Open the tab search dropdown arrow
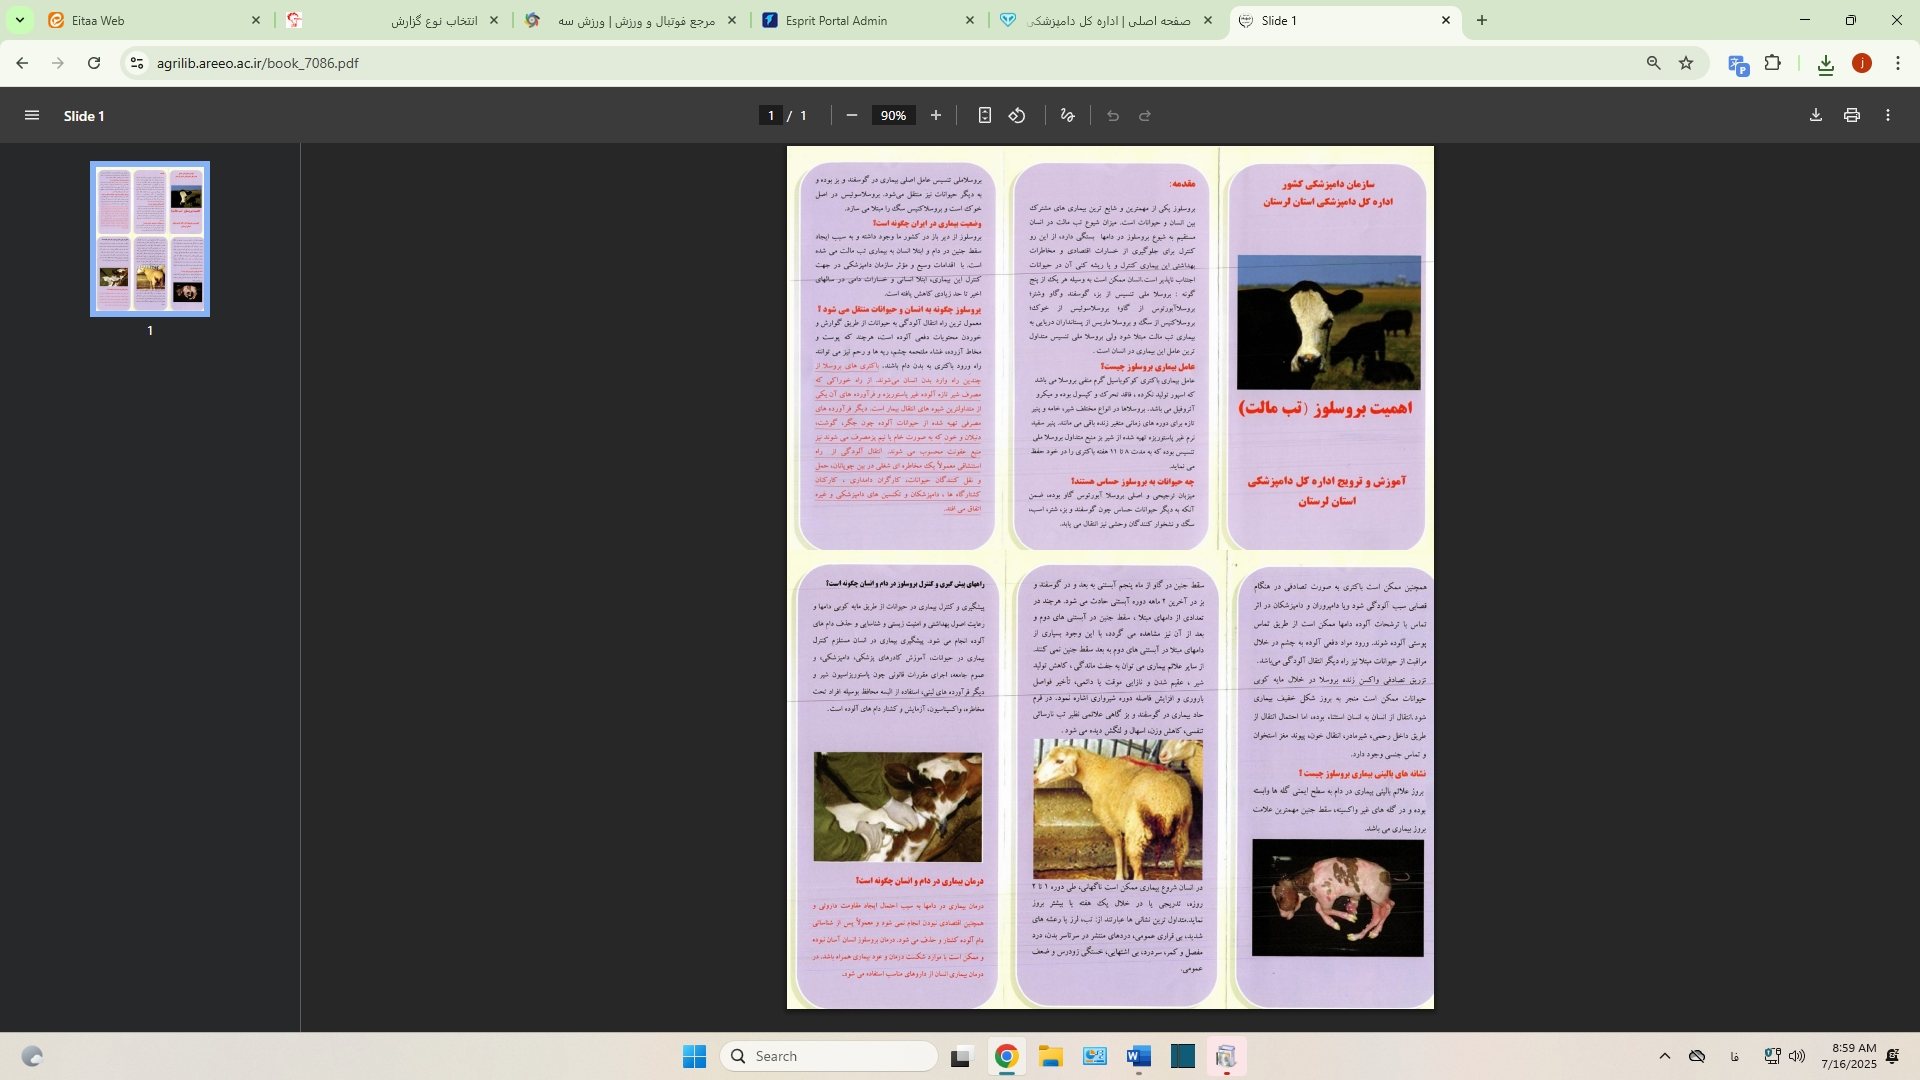Viewport: 1920px width, 1080px height. [x=19, y=20]
